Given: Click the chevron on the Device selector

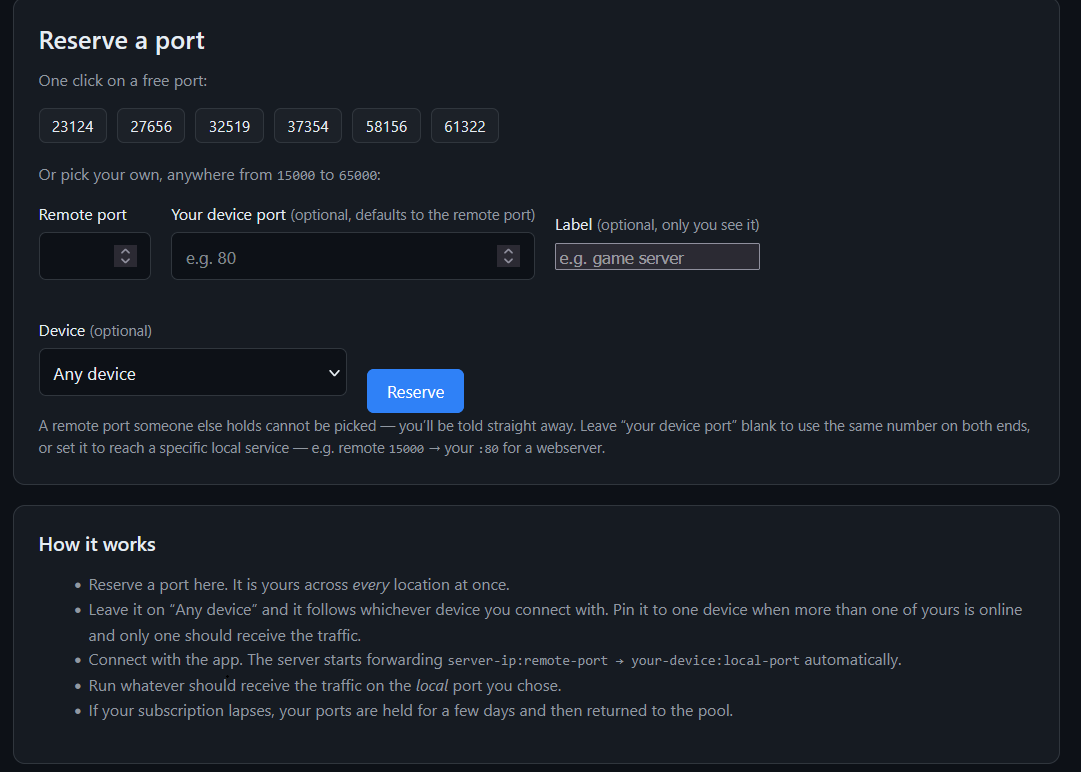Looking at the screenshot, I should pos(334,373).
